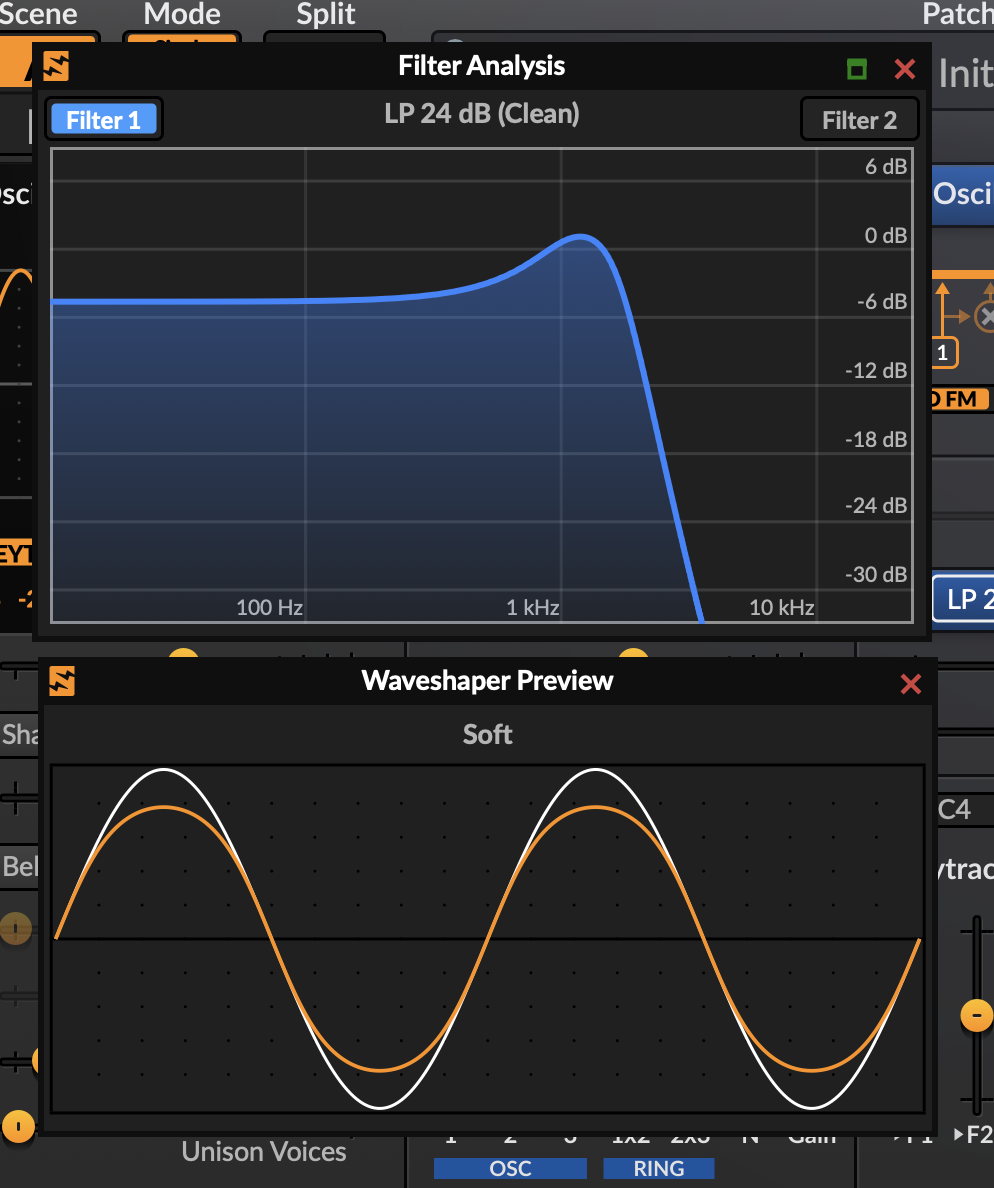Enable the OSC input to the filter
The height and width of the screenshot is (1188, 994).
(x=510, y=1168)
